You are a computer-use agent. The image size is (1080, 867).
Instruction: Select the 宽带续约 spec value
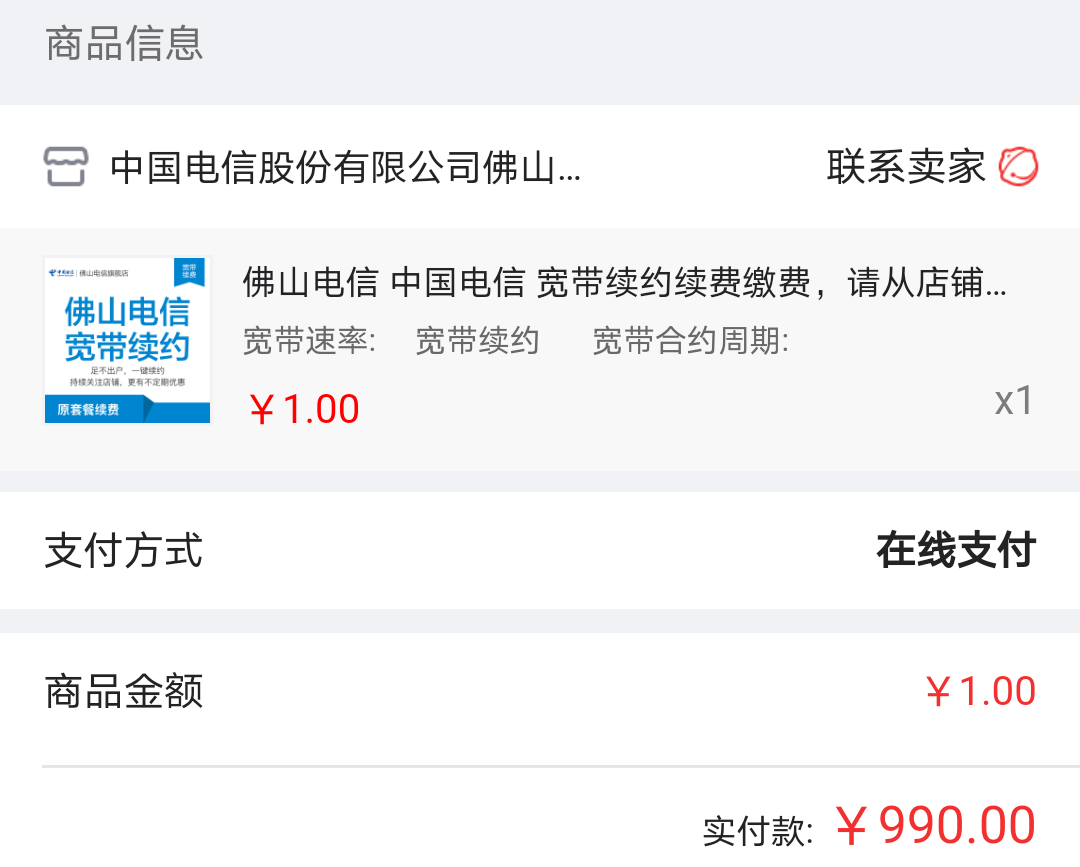click(x=477, y=341)
